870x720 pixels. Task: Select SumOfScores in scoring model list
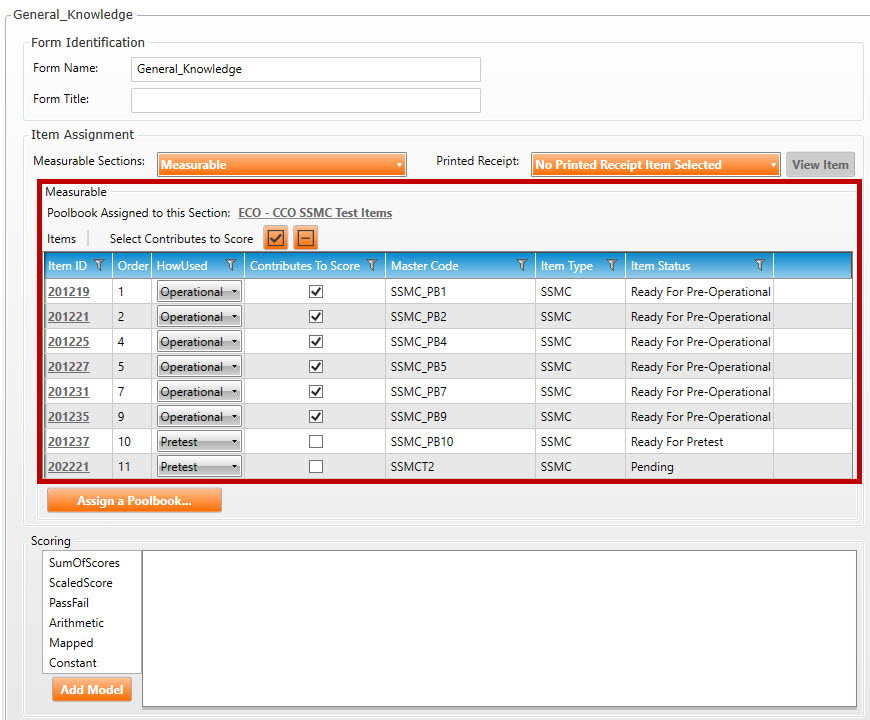point(84,563)
